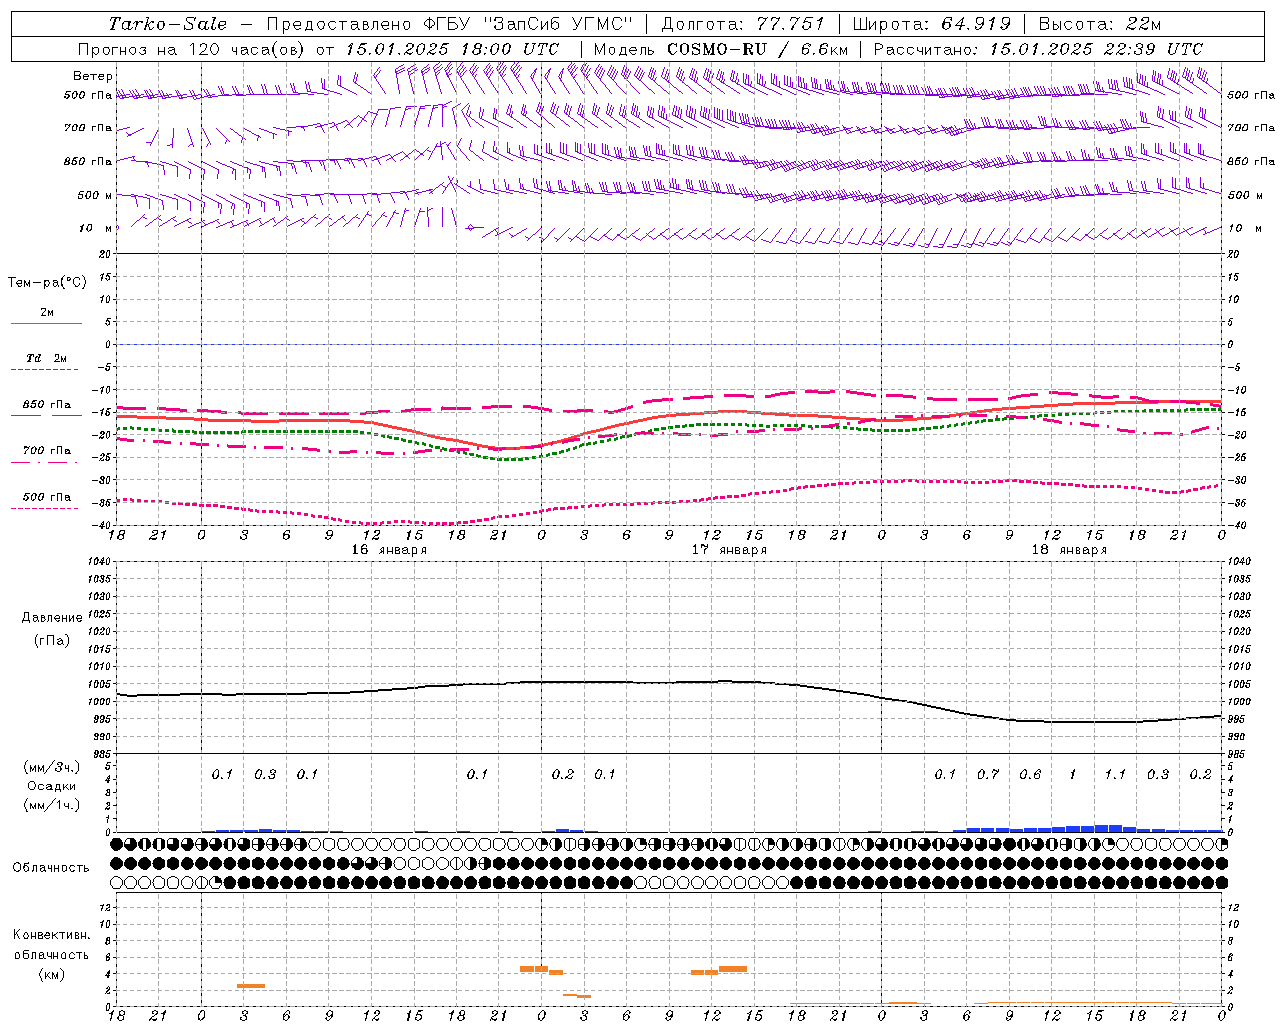Screen dimensions: 1280x1024
Task: Click the '(км)' unit under convective cloud label
Action: [x=51, y=974]
